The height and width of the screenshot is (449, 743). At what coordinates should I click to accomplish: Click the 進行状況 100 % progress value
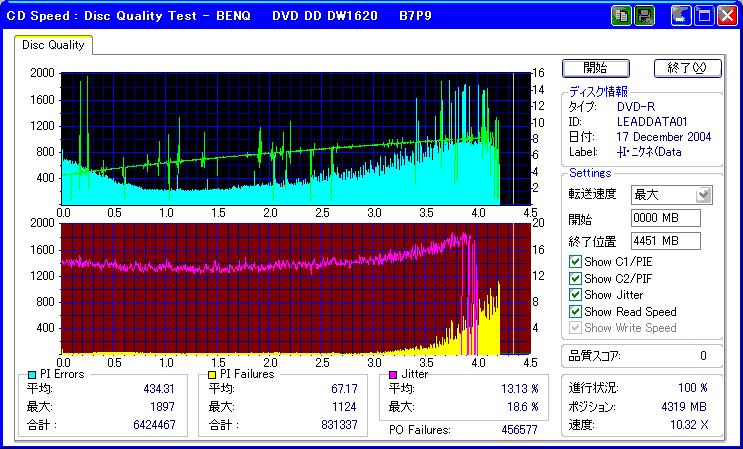(693, 388)
